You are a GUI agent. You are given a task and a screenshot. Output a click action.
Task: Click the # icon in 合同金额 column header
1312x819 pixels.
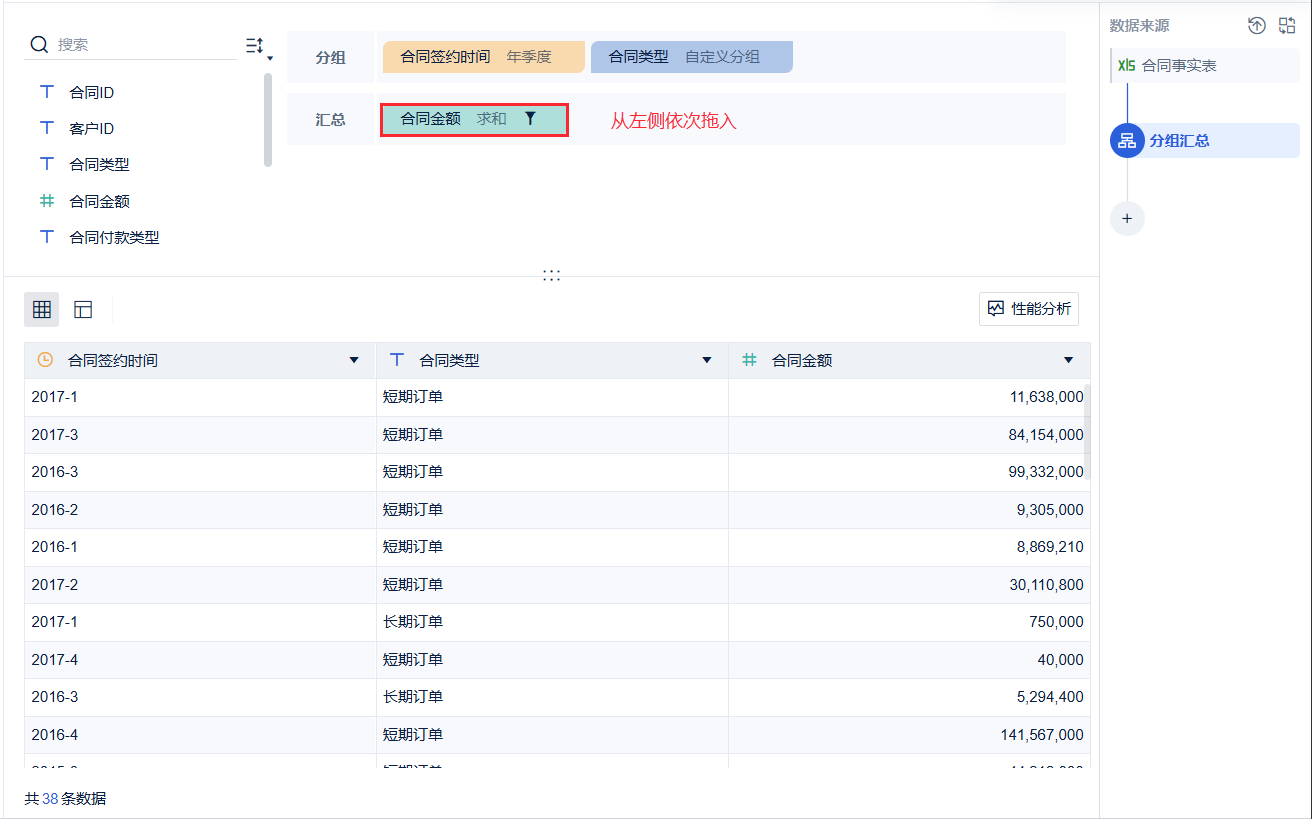coord(749,360)
